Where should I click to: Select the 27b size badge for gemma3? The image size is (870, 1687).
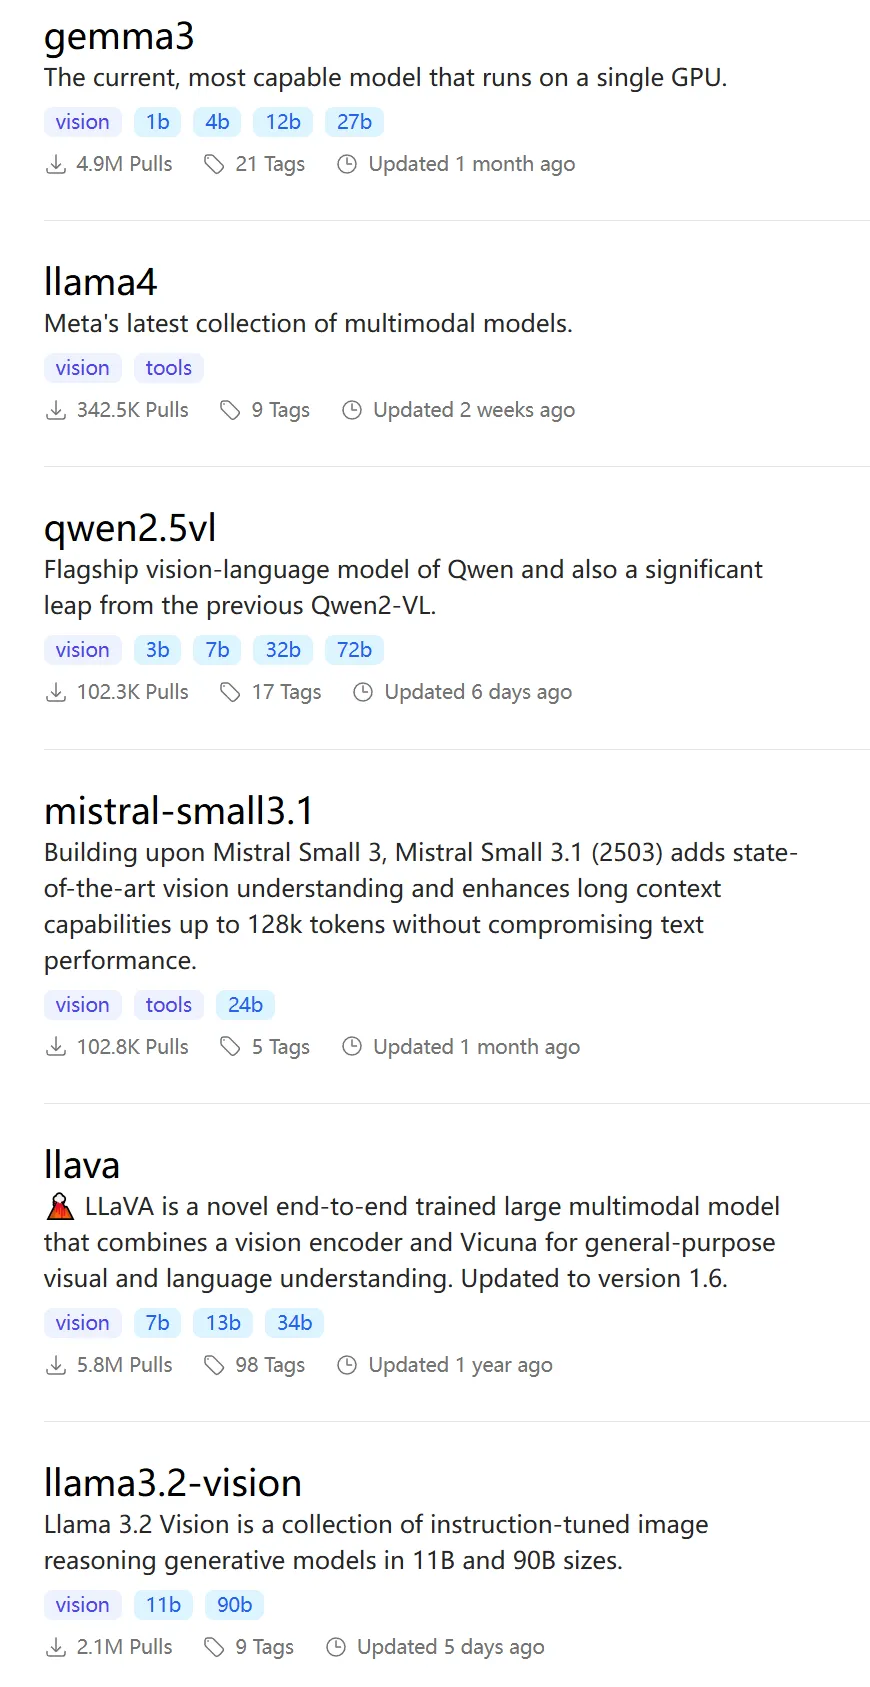point(353,121)
